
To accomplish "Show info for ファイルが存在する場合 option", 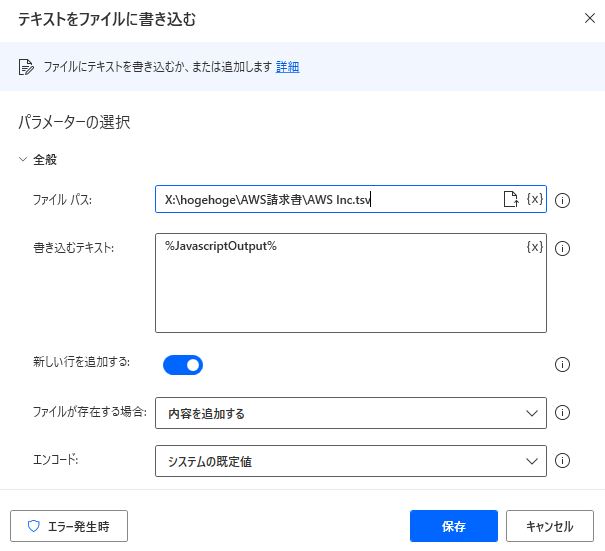I will (x=562, y=412).
